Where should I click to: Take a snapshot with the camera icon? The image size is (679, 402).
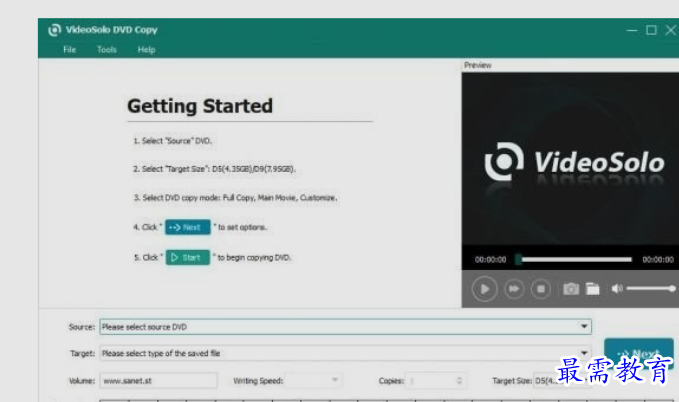click(x=571, y=289)
